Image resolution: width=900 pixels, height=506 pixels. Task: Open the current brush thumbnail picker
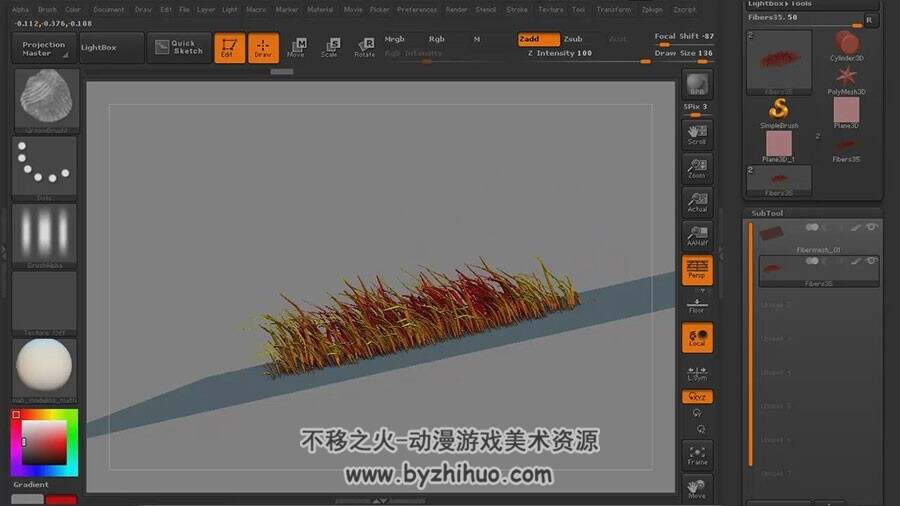click(x=46, y=101)
